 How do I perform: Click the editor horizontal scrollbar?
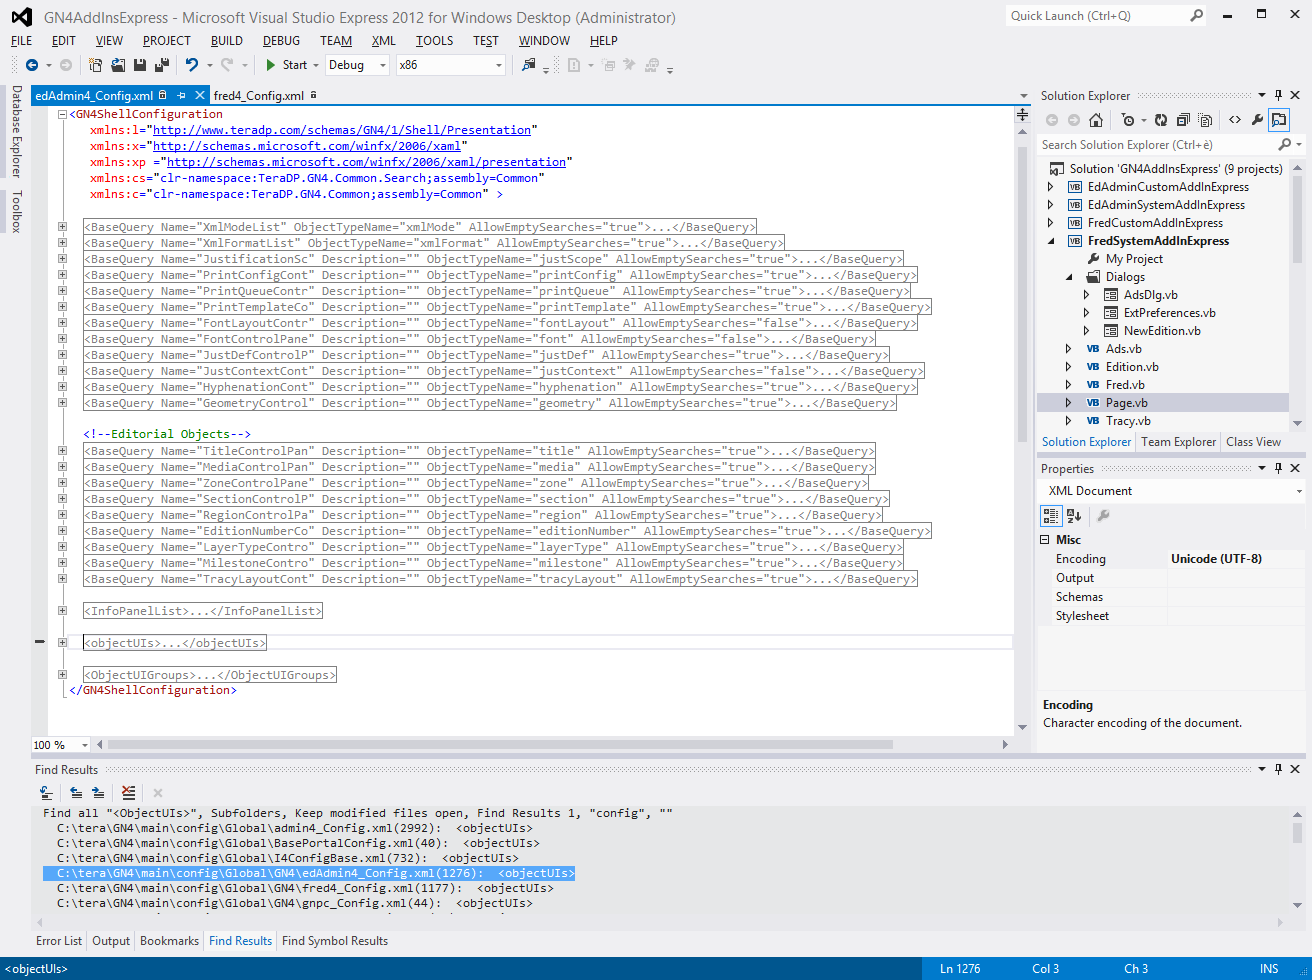500,745
